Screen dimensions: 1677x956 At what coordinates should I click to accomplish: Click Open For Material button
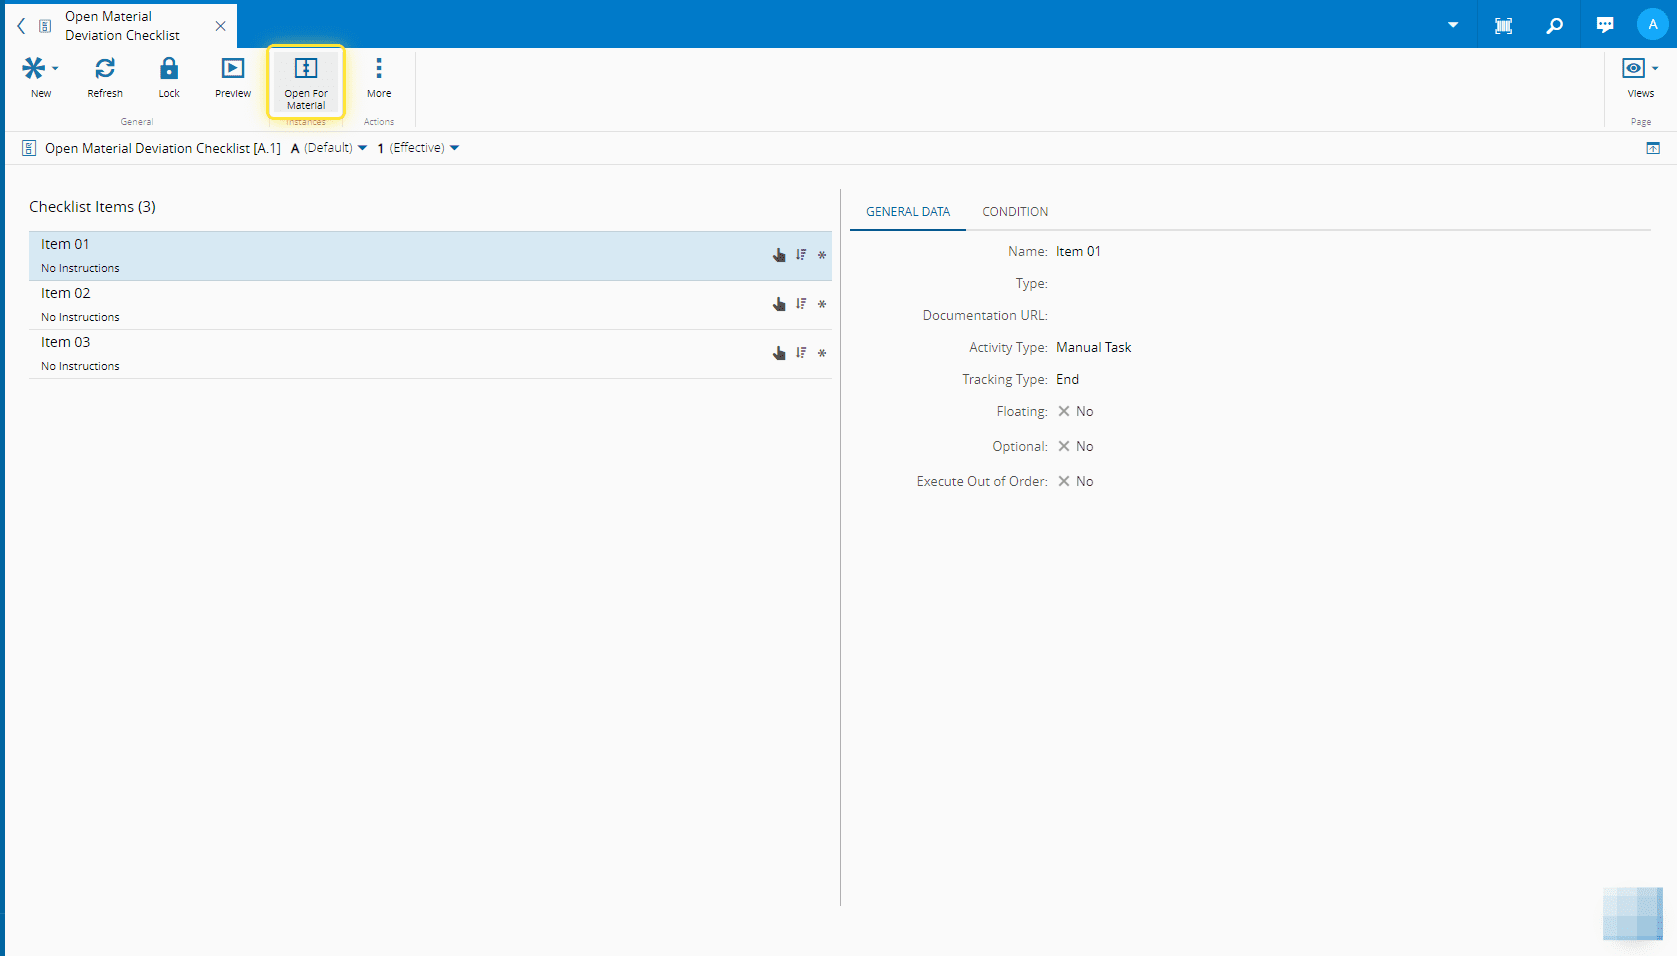pos(306,80)
